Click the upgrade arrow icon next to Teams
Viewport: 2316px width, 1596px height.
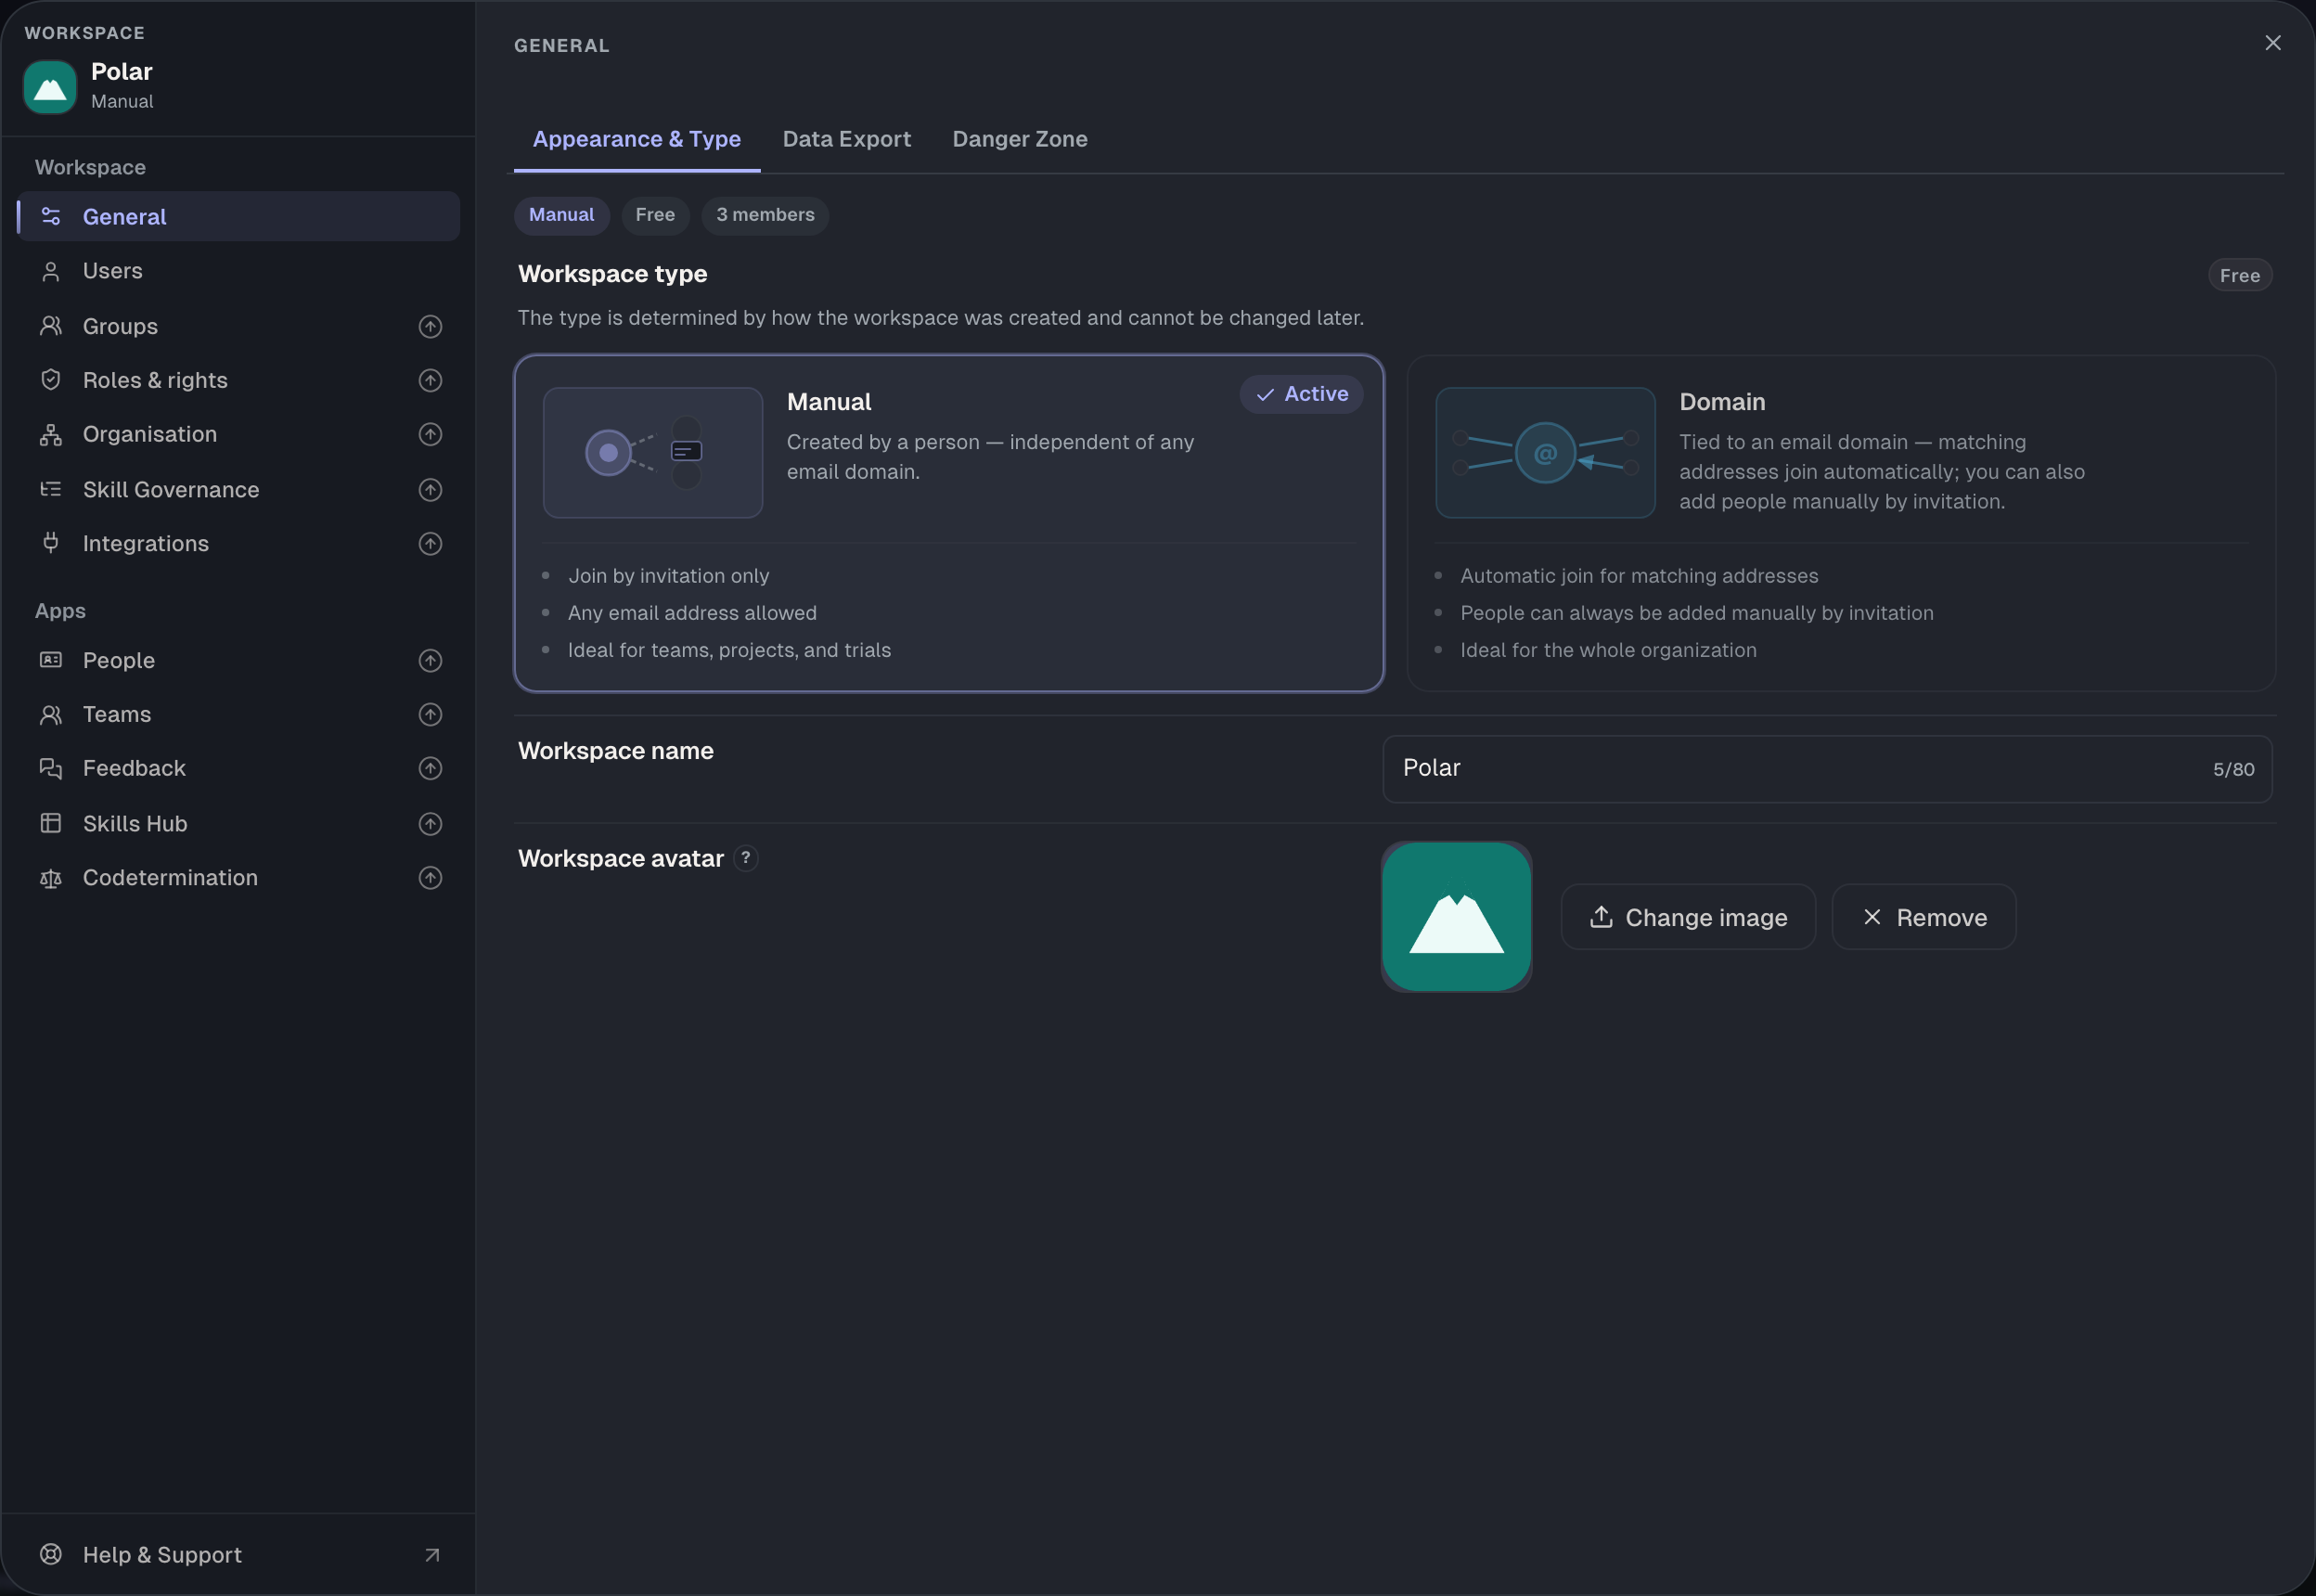[x=430, y=714]
